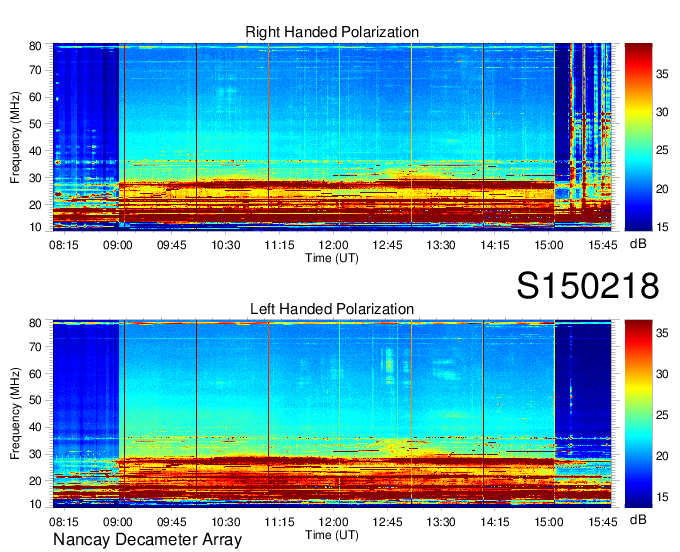Click the 10:30 time tick under the Left Handed plot
Image resolution: width=680 pixels, height=552 pixels.
click(x=226, y=522)
